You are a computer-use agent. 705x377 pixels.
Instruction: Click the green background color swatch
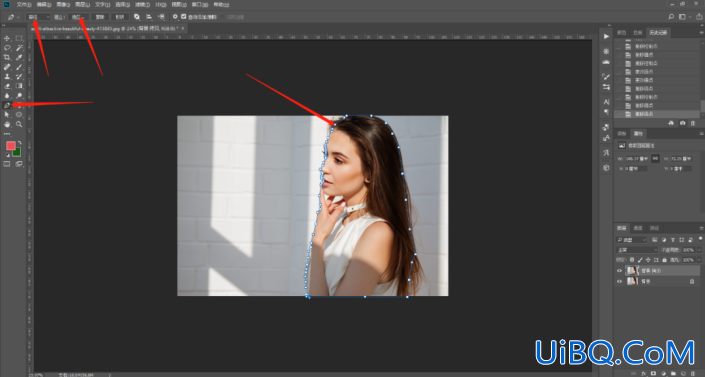pyautogui.click(x=17, y=153)
